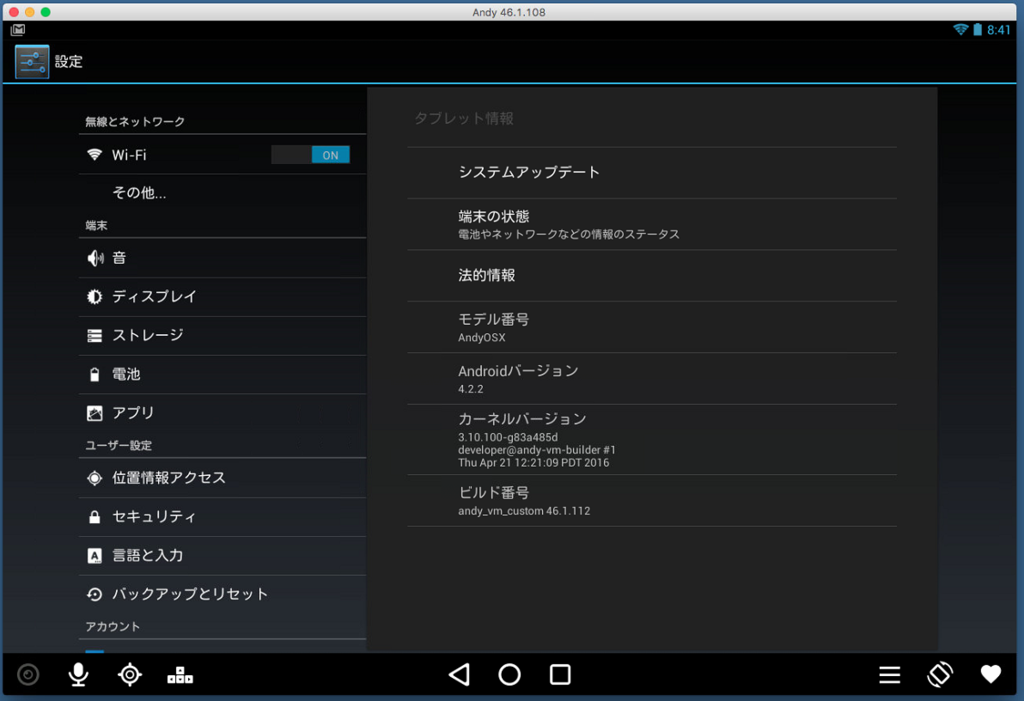1024x701 pixels.
Task: Open the hamburger menu icon
Action: (889, 674)
